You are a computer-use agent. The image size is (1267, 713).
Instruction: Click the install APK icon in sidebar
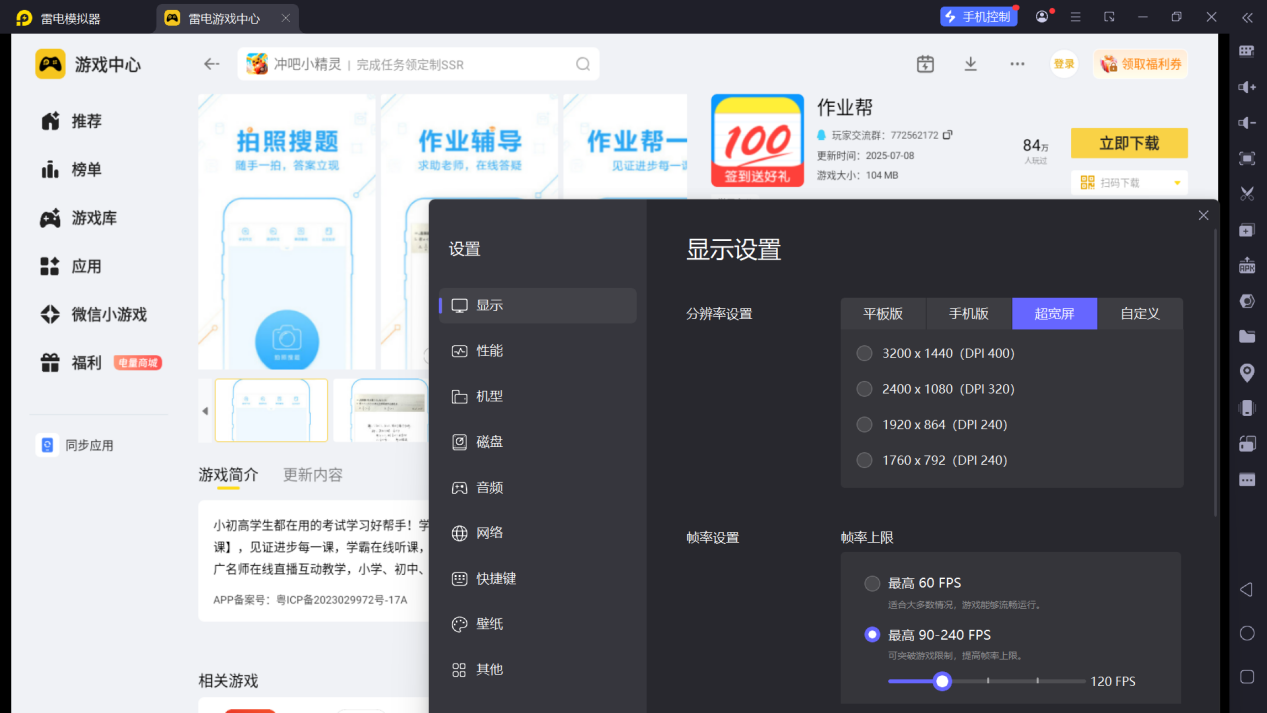[x=1247, y=265]
